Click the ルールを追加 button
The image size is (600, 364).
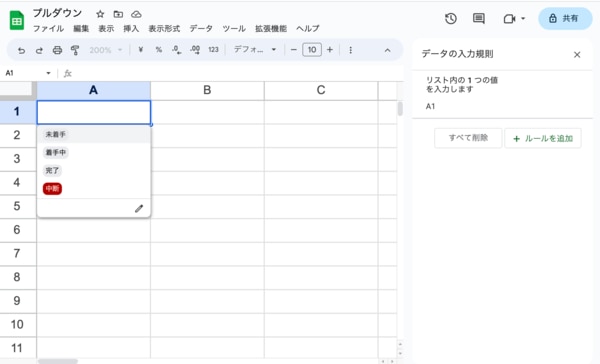[x=543, y=138]
